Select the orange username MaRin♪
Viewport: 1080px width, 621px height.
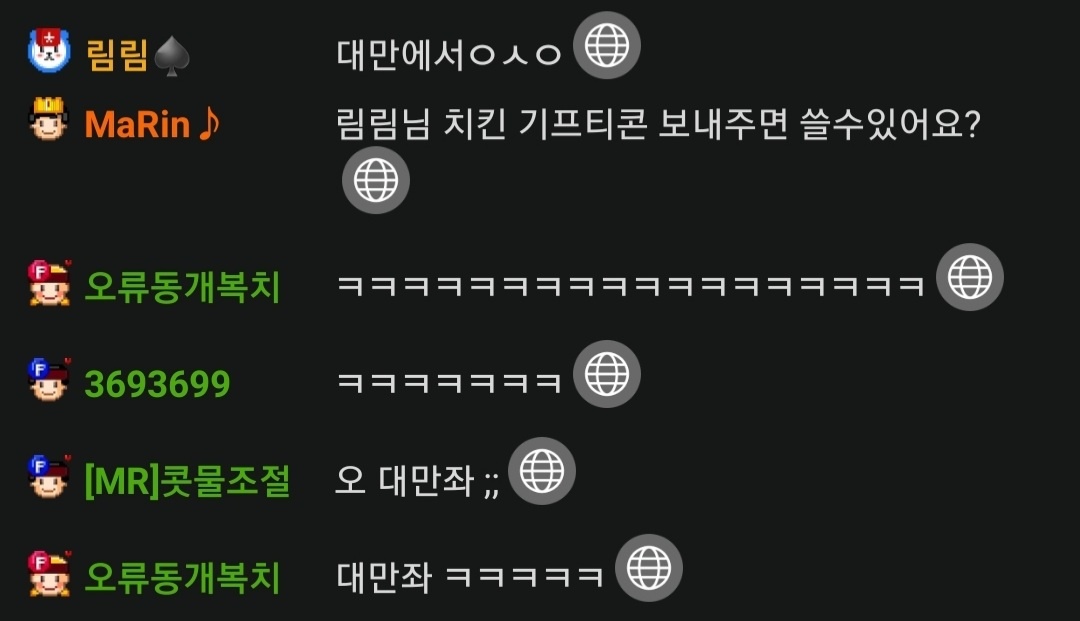(x=152, y=125)
